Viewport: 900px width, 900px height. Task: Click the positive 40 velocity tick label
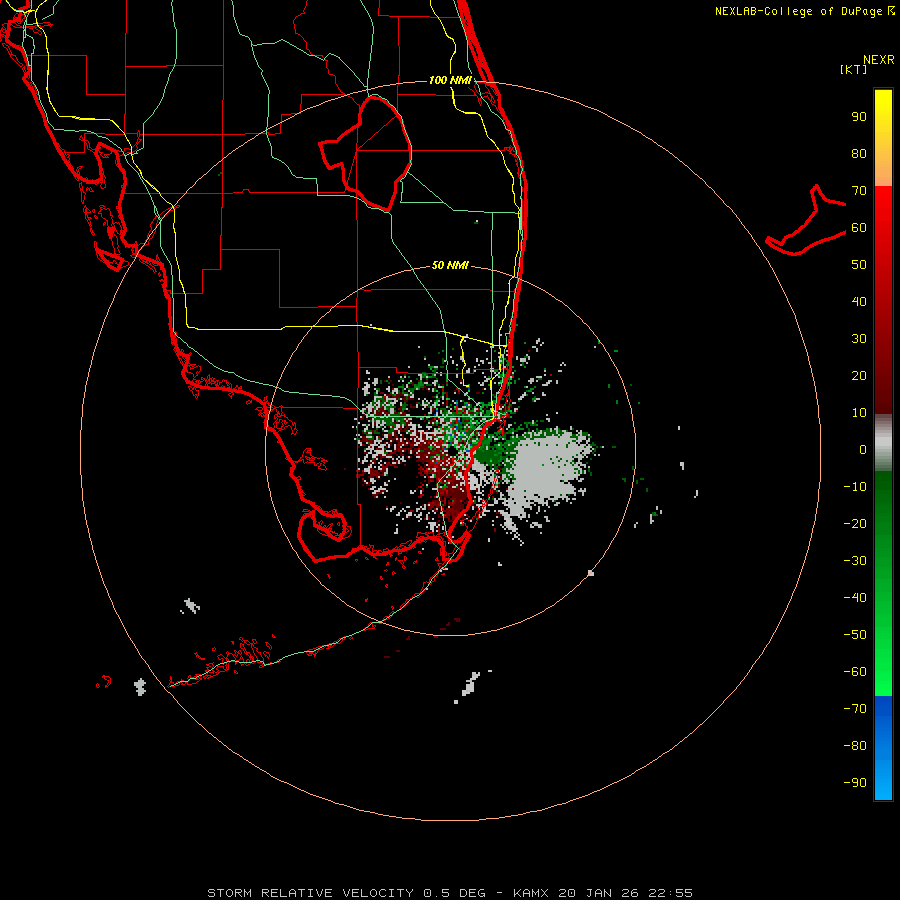[859, 302]
